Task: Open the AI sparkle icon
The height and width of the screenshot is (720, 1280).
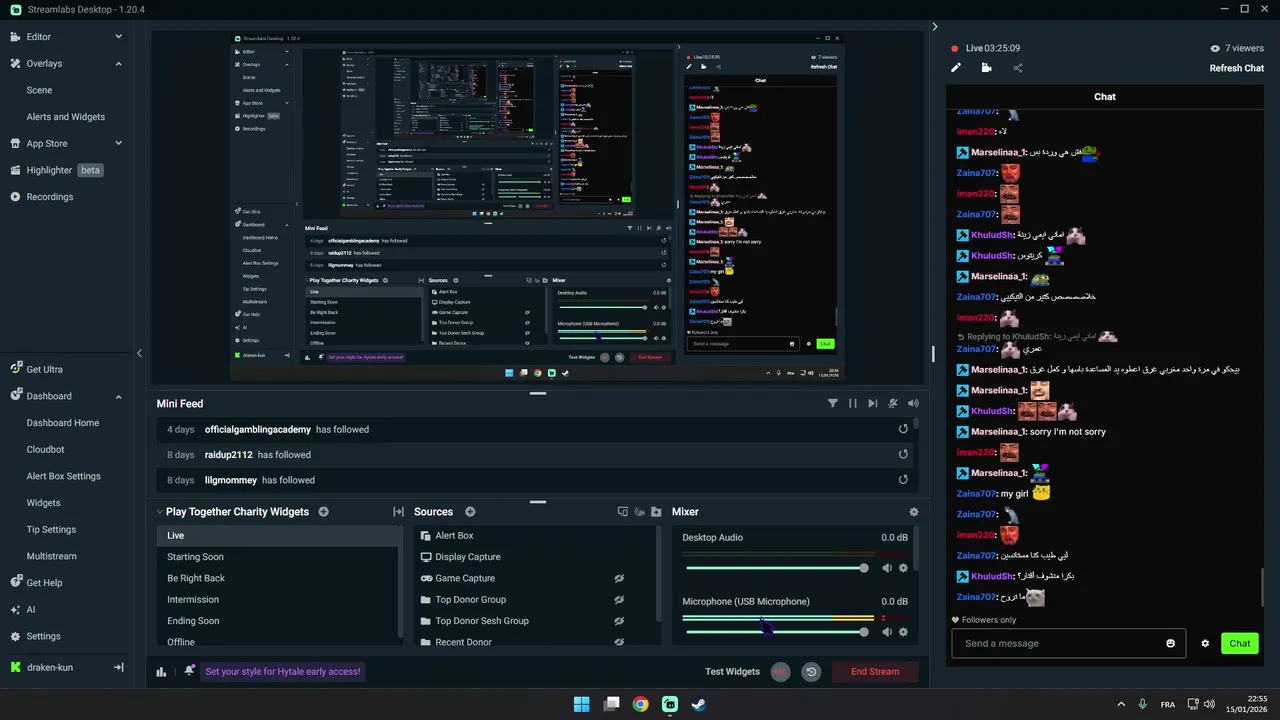Action: click(x=15, y=610)
